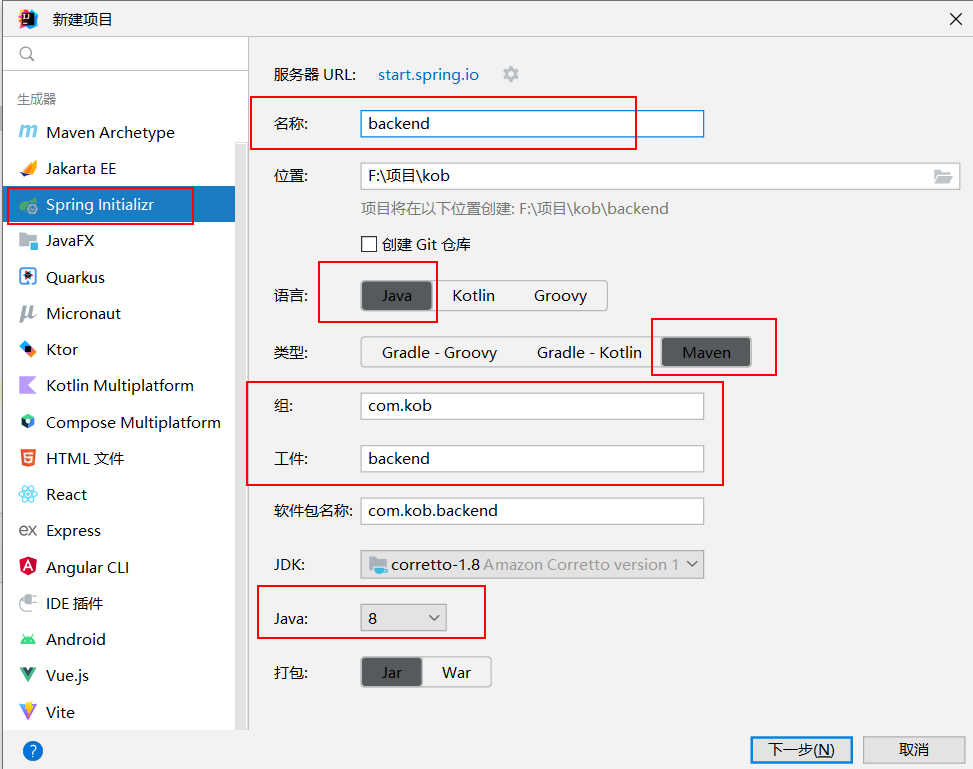Open the JDK dropdown
Viewport: 973px width, 769px height.
click(x=531, y=564)
